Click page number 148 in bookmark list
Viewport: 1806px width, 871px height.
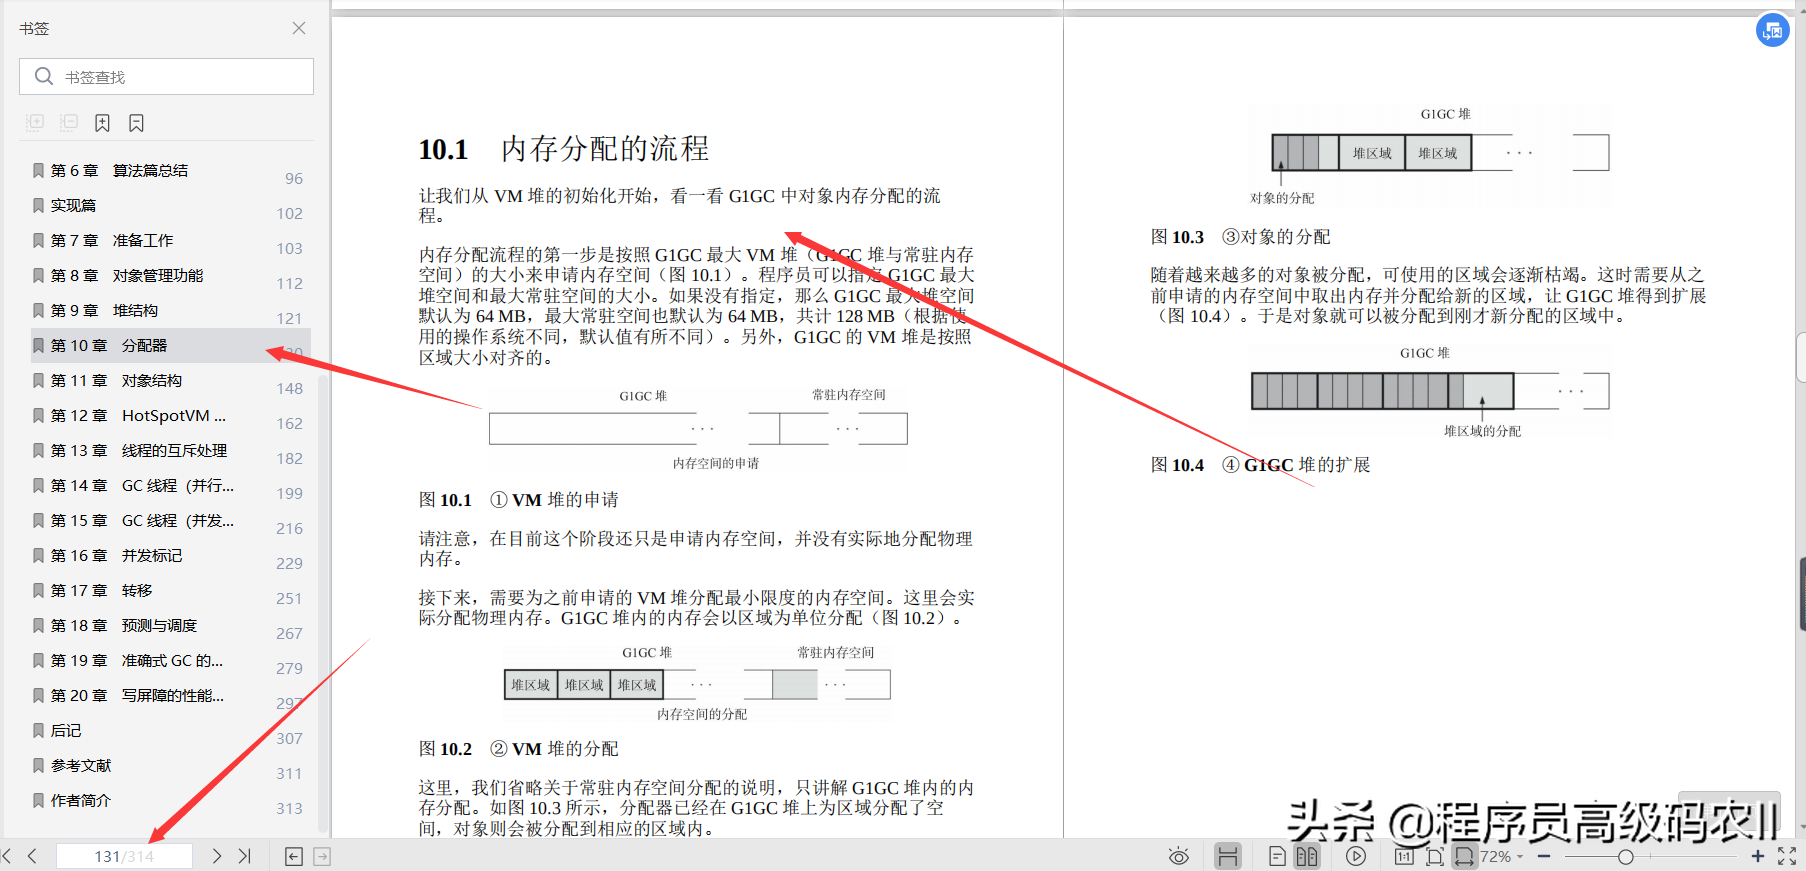[290, 389]
